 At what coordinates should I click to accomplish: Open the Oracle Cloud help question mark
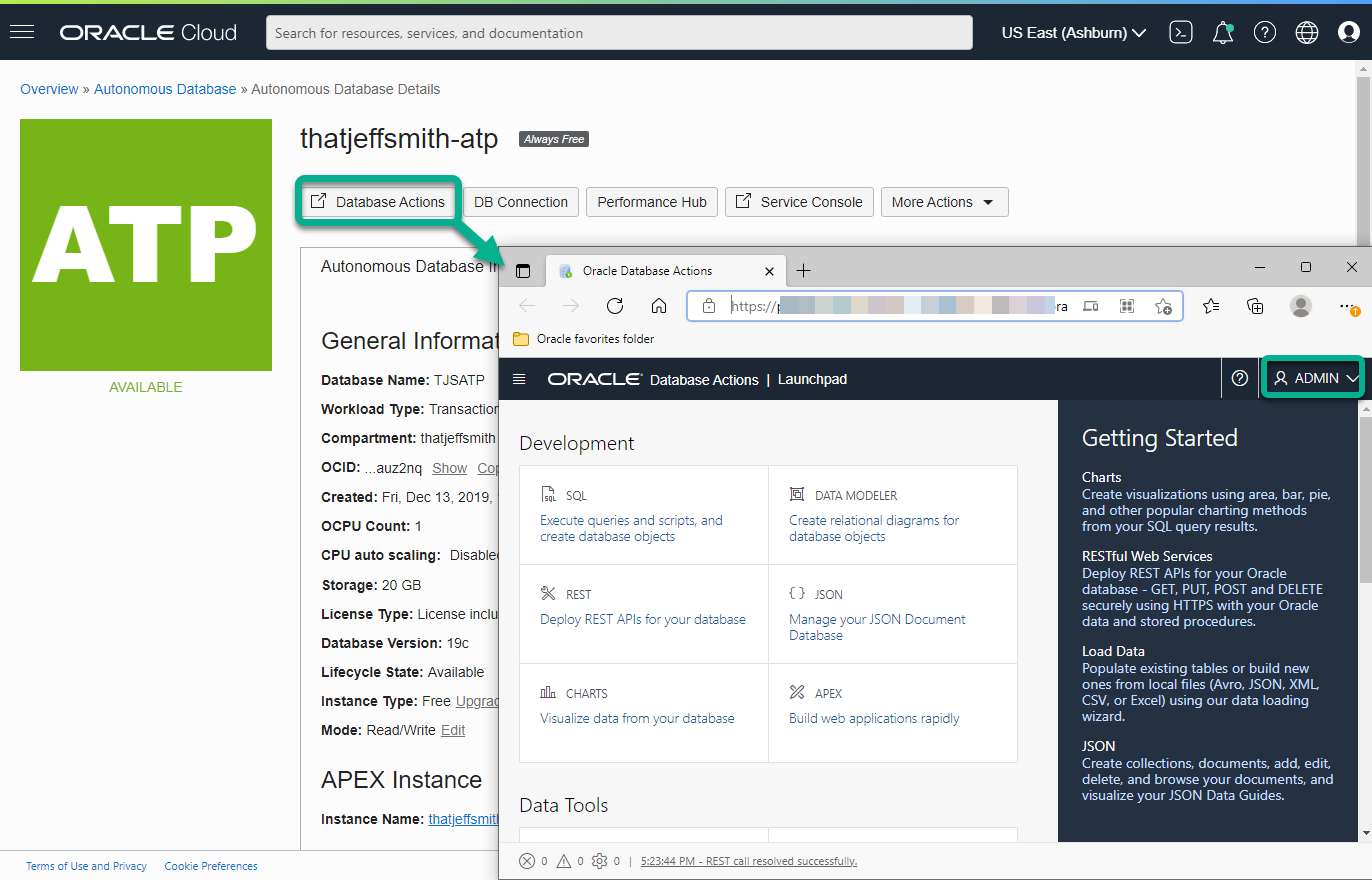click(1265, 33)
